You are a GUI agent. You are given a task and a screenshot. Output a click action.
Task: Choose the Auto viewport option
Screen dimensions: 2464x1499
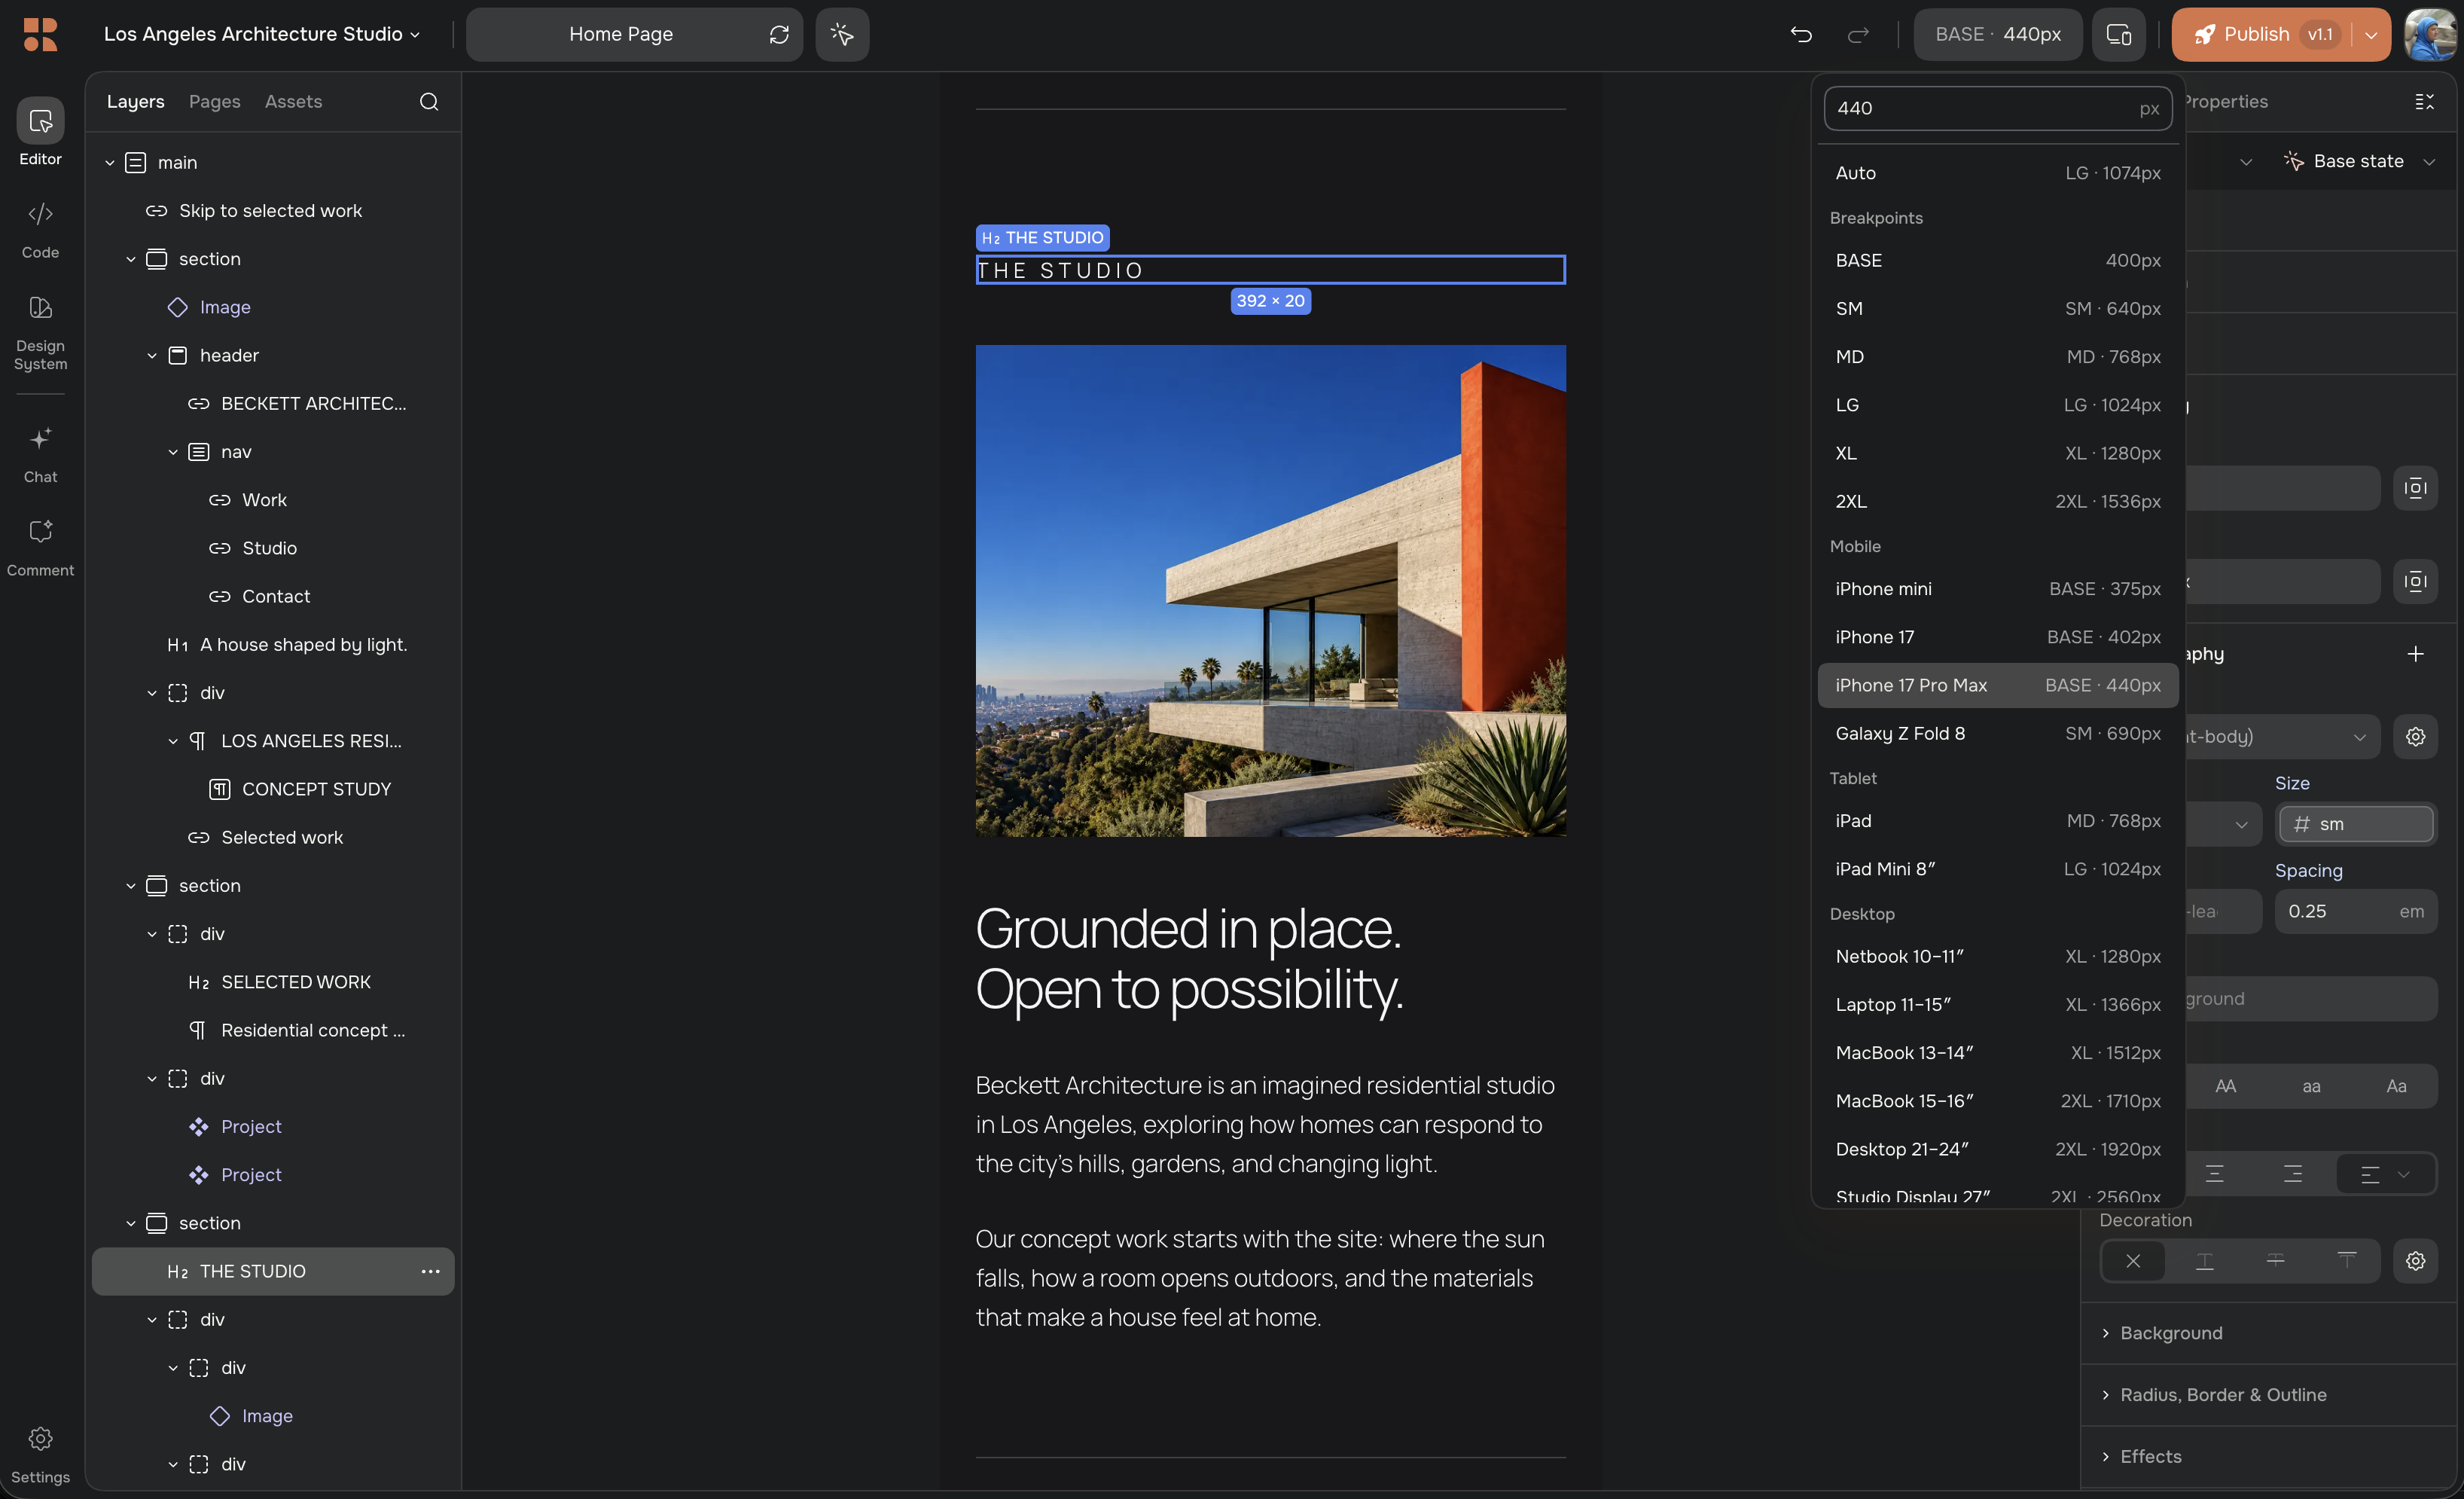tap(1997, 172)
